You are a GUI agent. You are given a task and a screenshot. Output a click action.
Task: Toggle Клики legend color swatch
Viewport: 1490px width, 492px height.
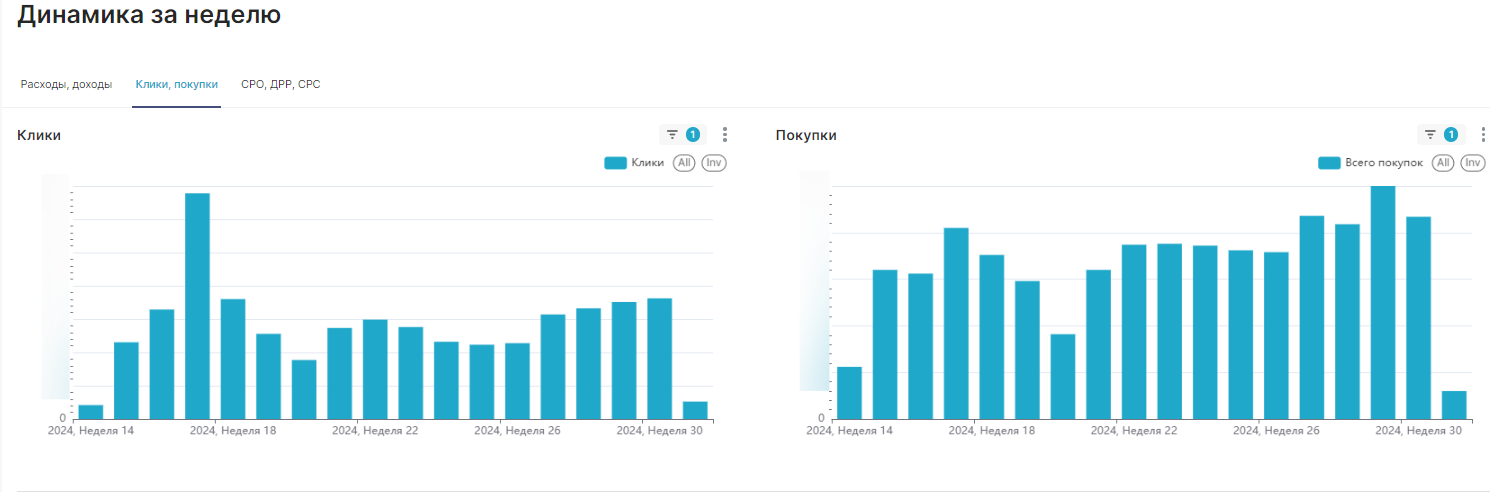coord(615,163)
